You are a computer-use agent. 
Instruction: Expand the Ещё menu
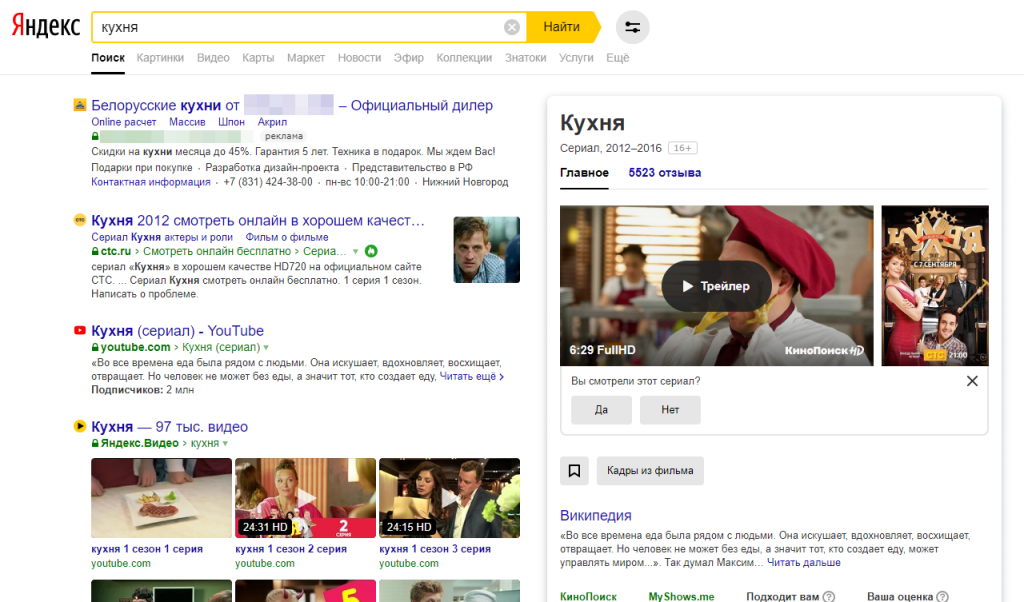pos(617,57)
